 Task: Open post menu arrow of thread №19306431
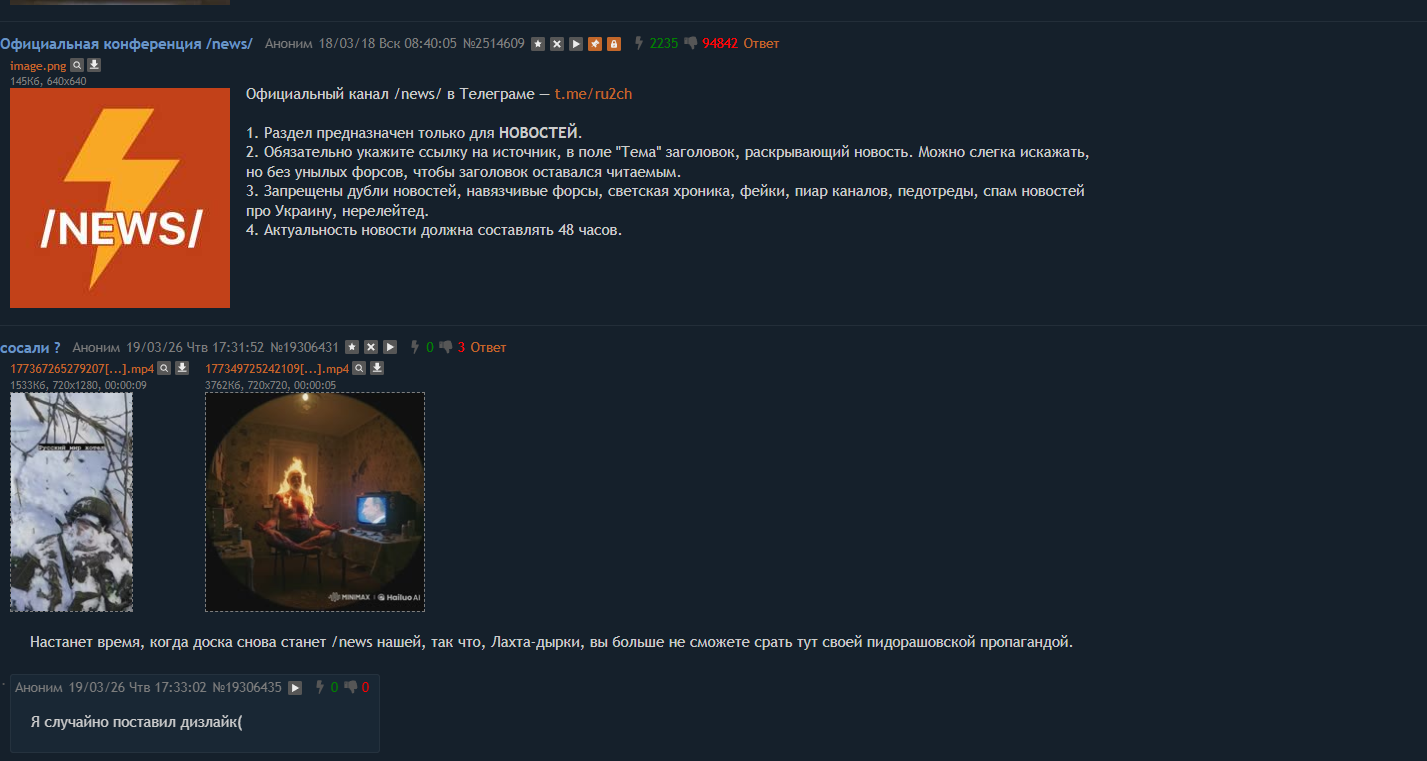pyautogui.click(x=390, y=347)
